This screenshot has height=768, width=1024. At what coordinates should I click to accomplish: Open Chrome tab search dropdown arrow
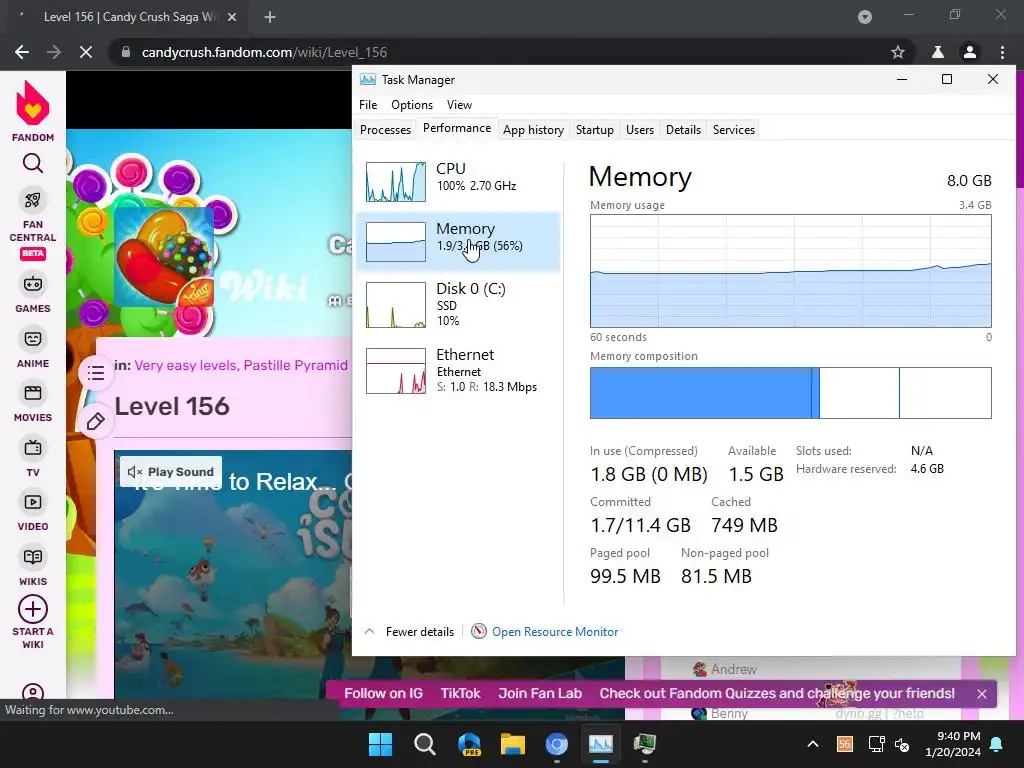pyautogui.click(x=865, y=17)
